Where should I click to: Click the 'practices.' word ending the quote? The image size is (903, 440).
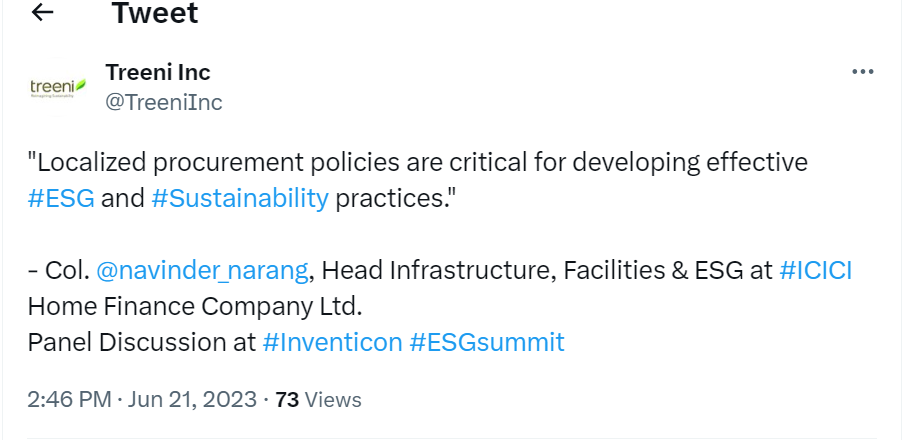pyautogui.click(x=396, y=198)
